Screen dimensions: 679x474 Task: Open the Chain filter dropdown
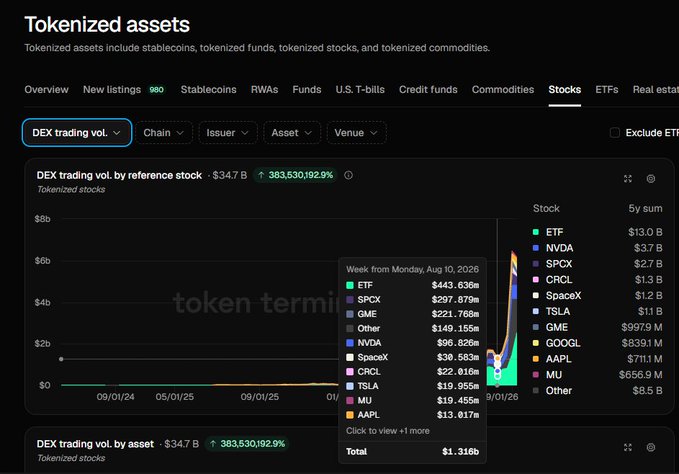coord(164,132)
